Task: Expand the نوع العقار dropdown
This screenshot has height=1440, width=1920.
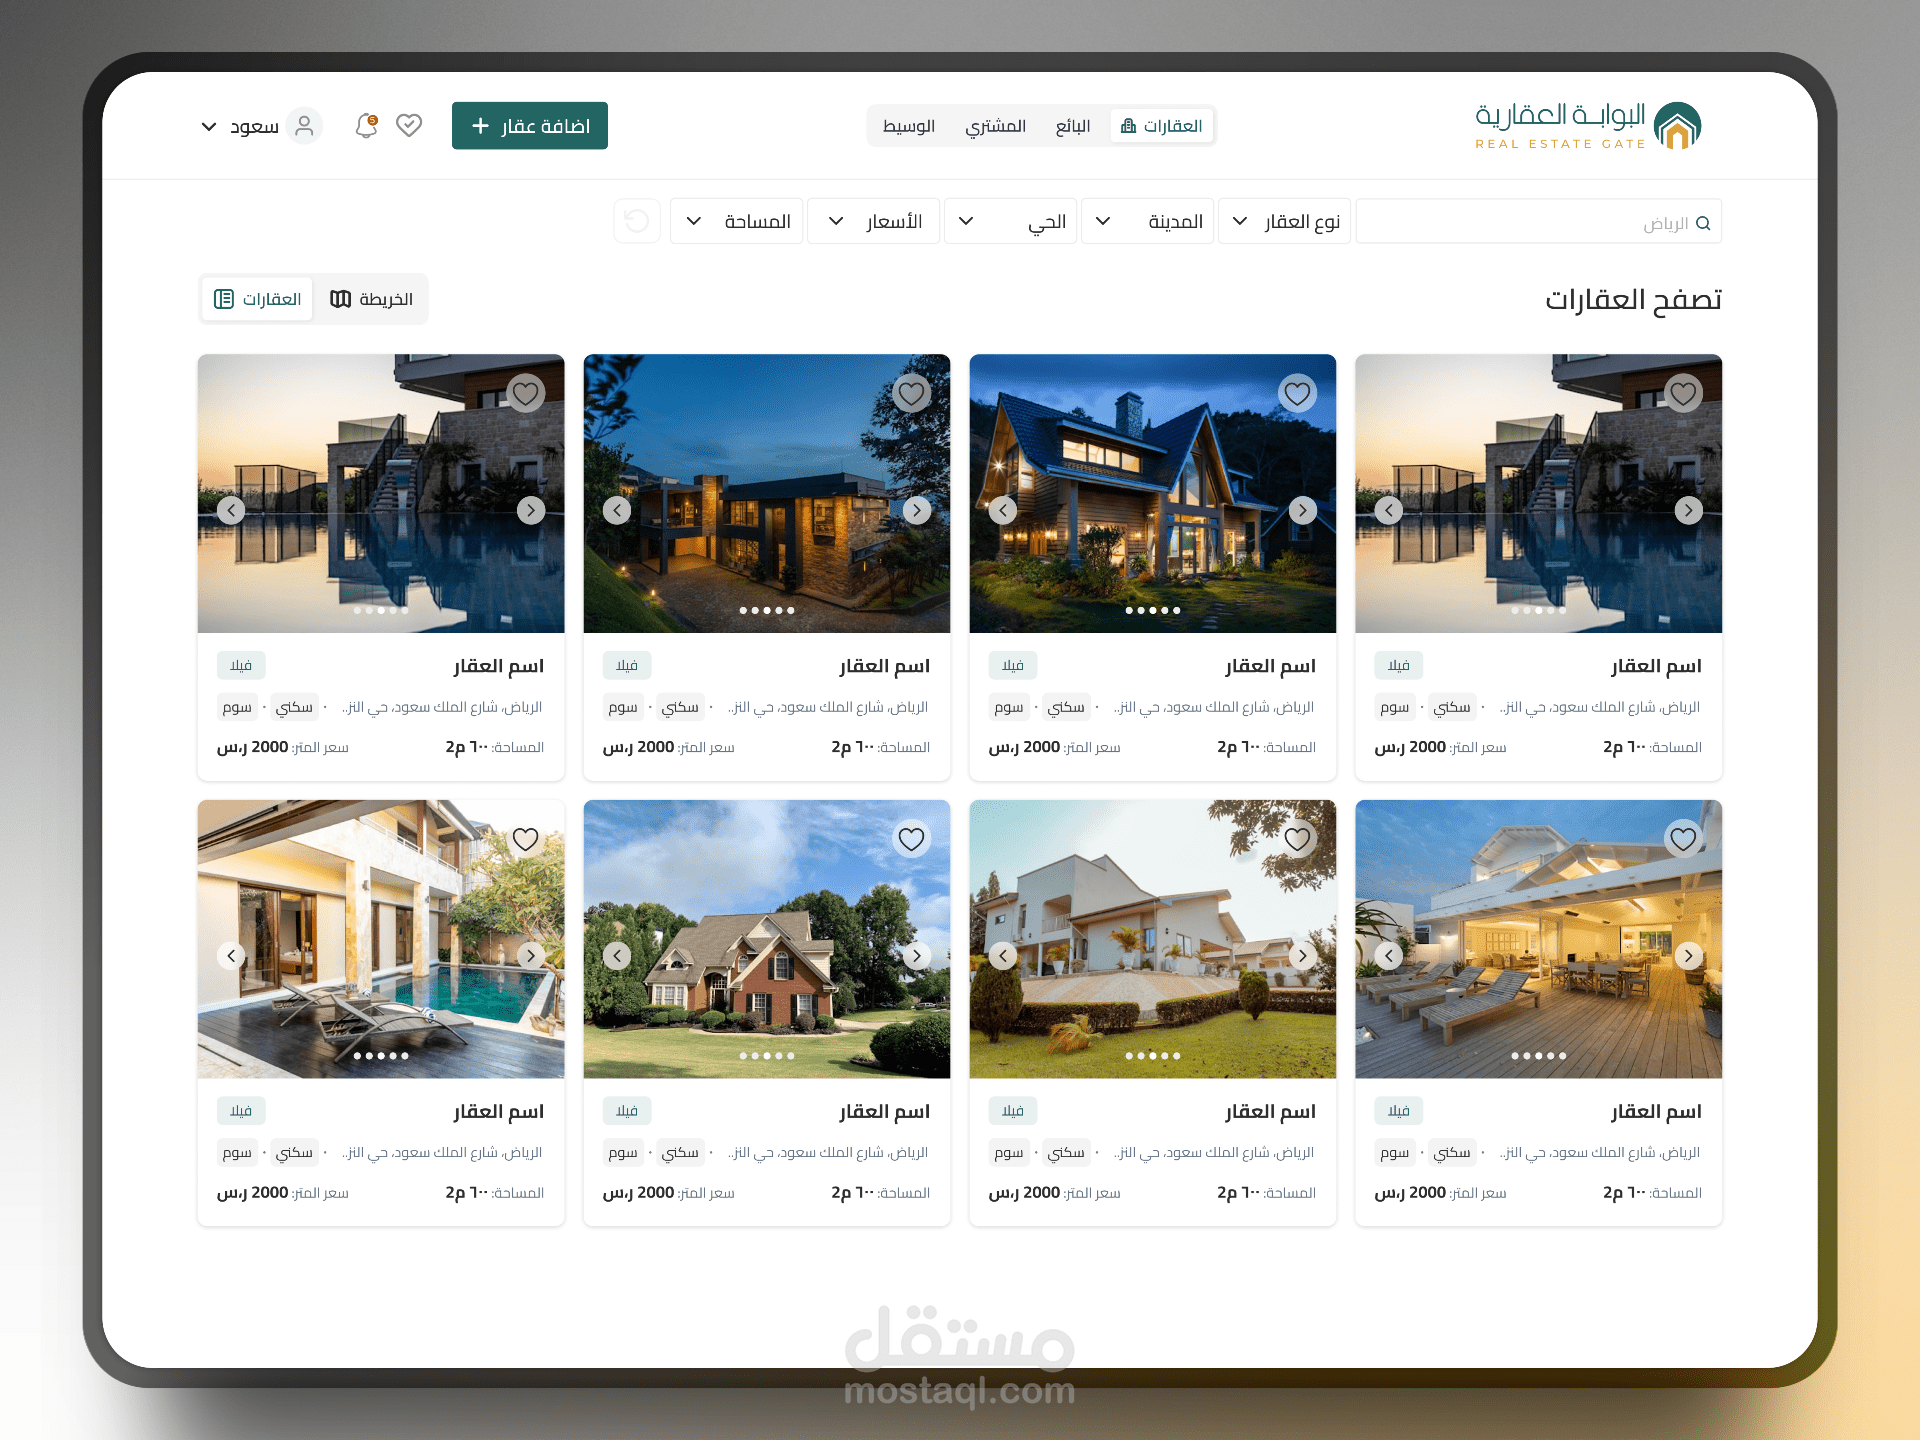Action: pyautogui.click(x=1285, y=221)
